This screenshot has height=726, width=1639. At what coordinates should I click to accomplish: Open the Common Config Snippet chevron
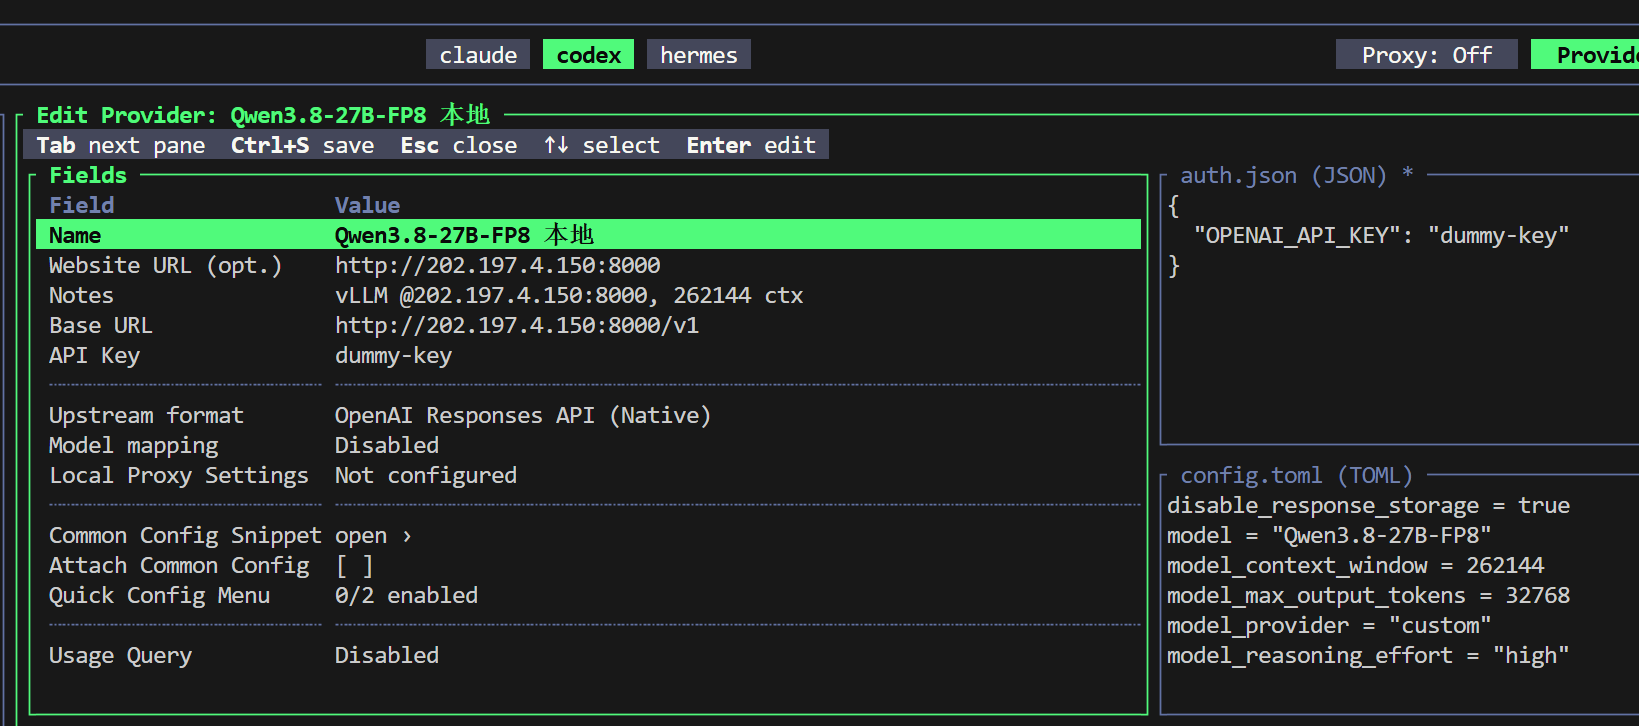407,536
